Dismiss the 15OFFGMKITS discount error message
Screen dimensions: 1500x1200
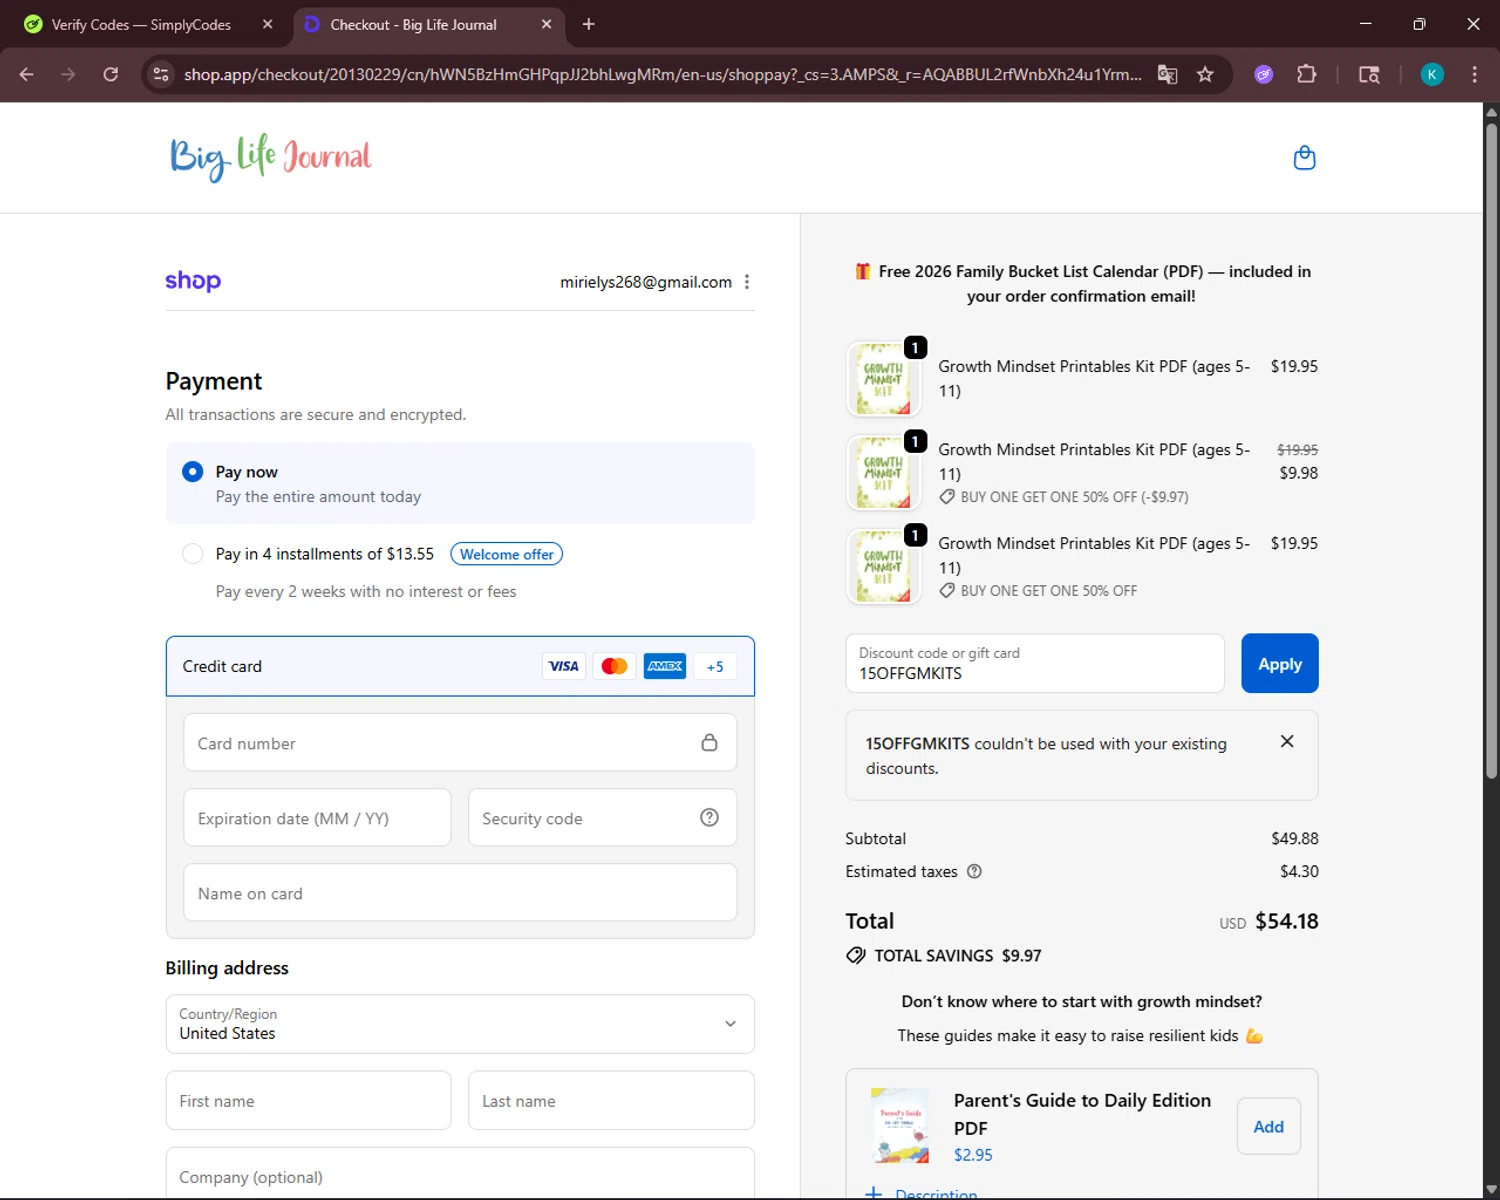(1287, 741)
